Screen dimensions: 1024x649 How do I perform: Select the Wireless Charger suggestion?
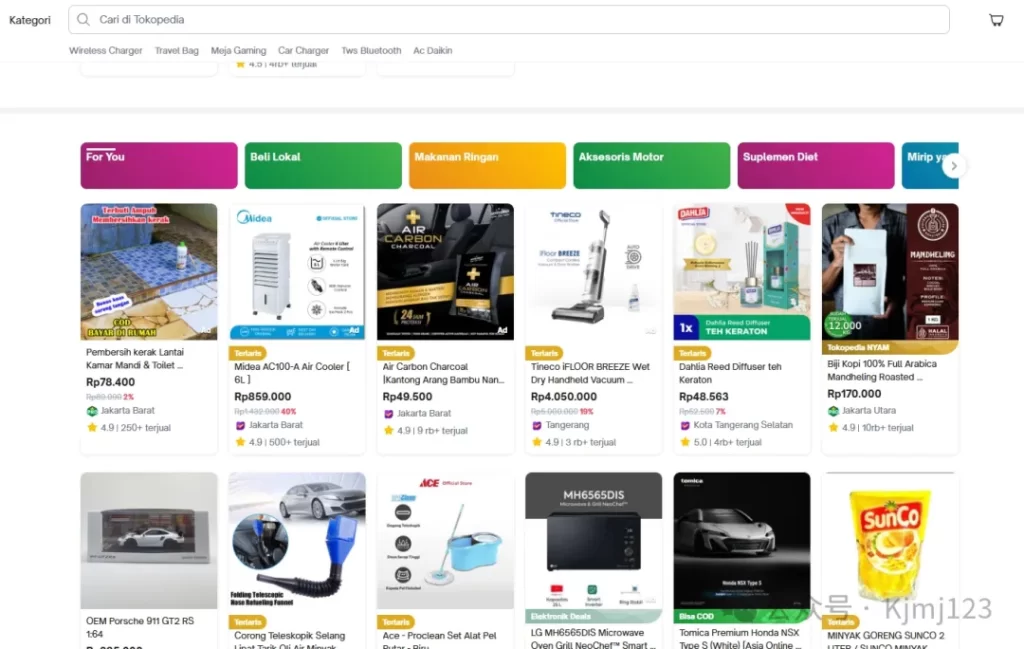coord(105,50)
